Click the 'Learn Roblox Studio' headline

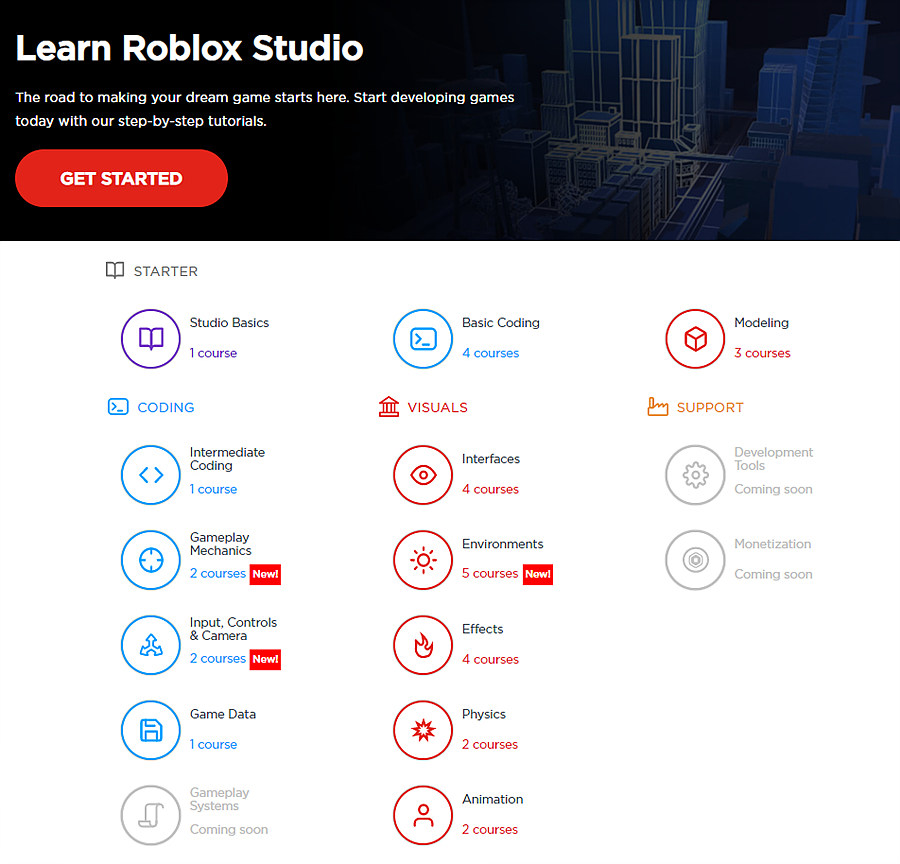(x=189, y=48)
